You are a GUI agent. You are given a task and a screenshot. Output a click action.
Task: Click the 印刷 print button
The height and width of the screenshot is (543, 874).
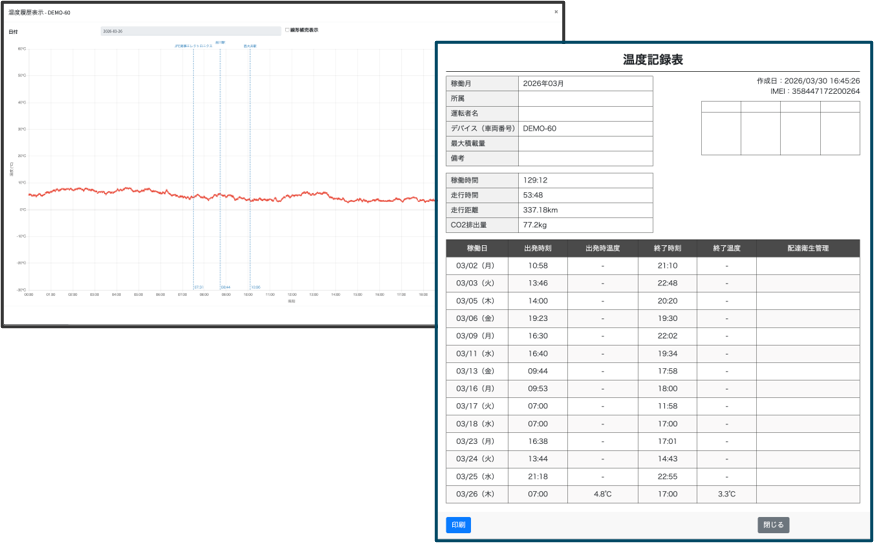(x=458, y=525)
